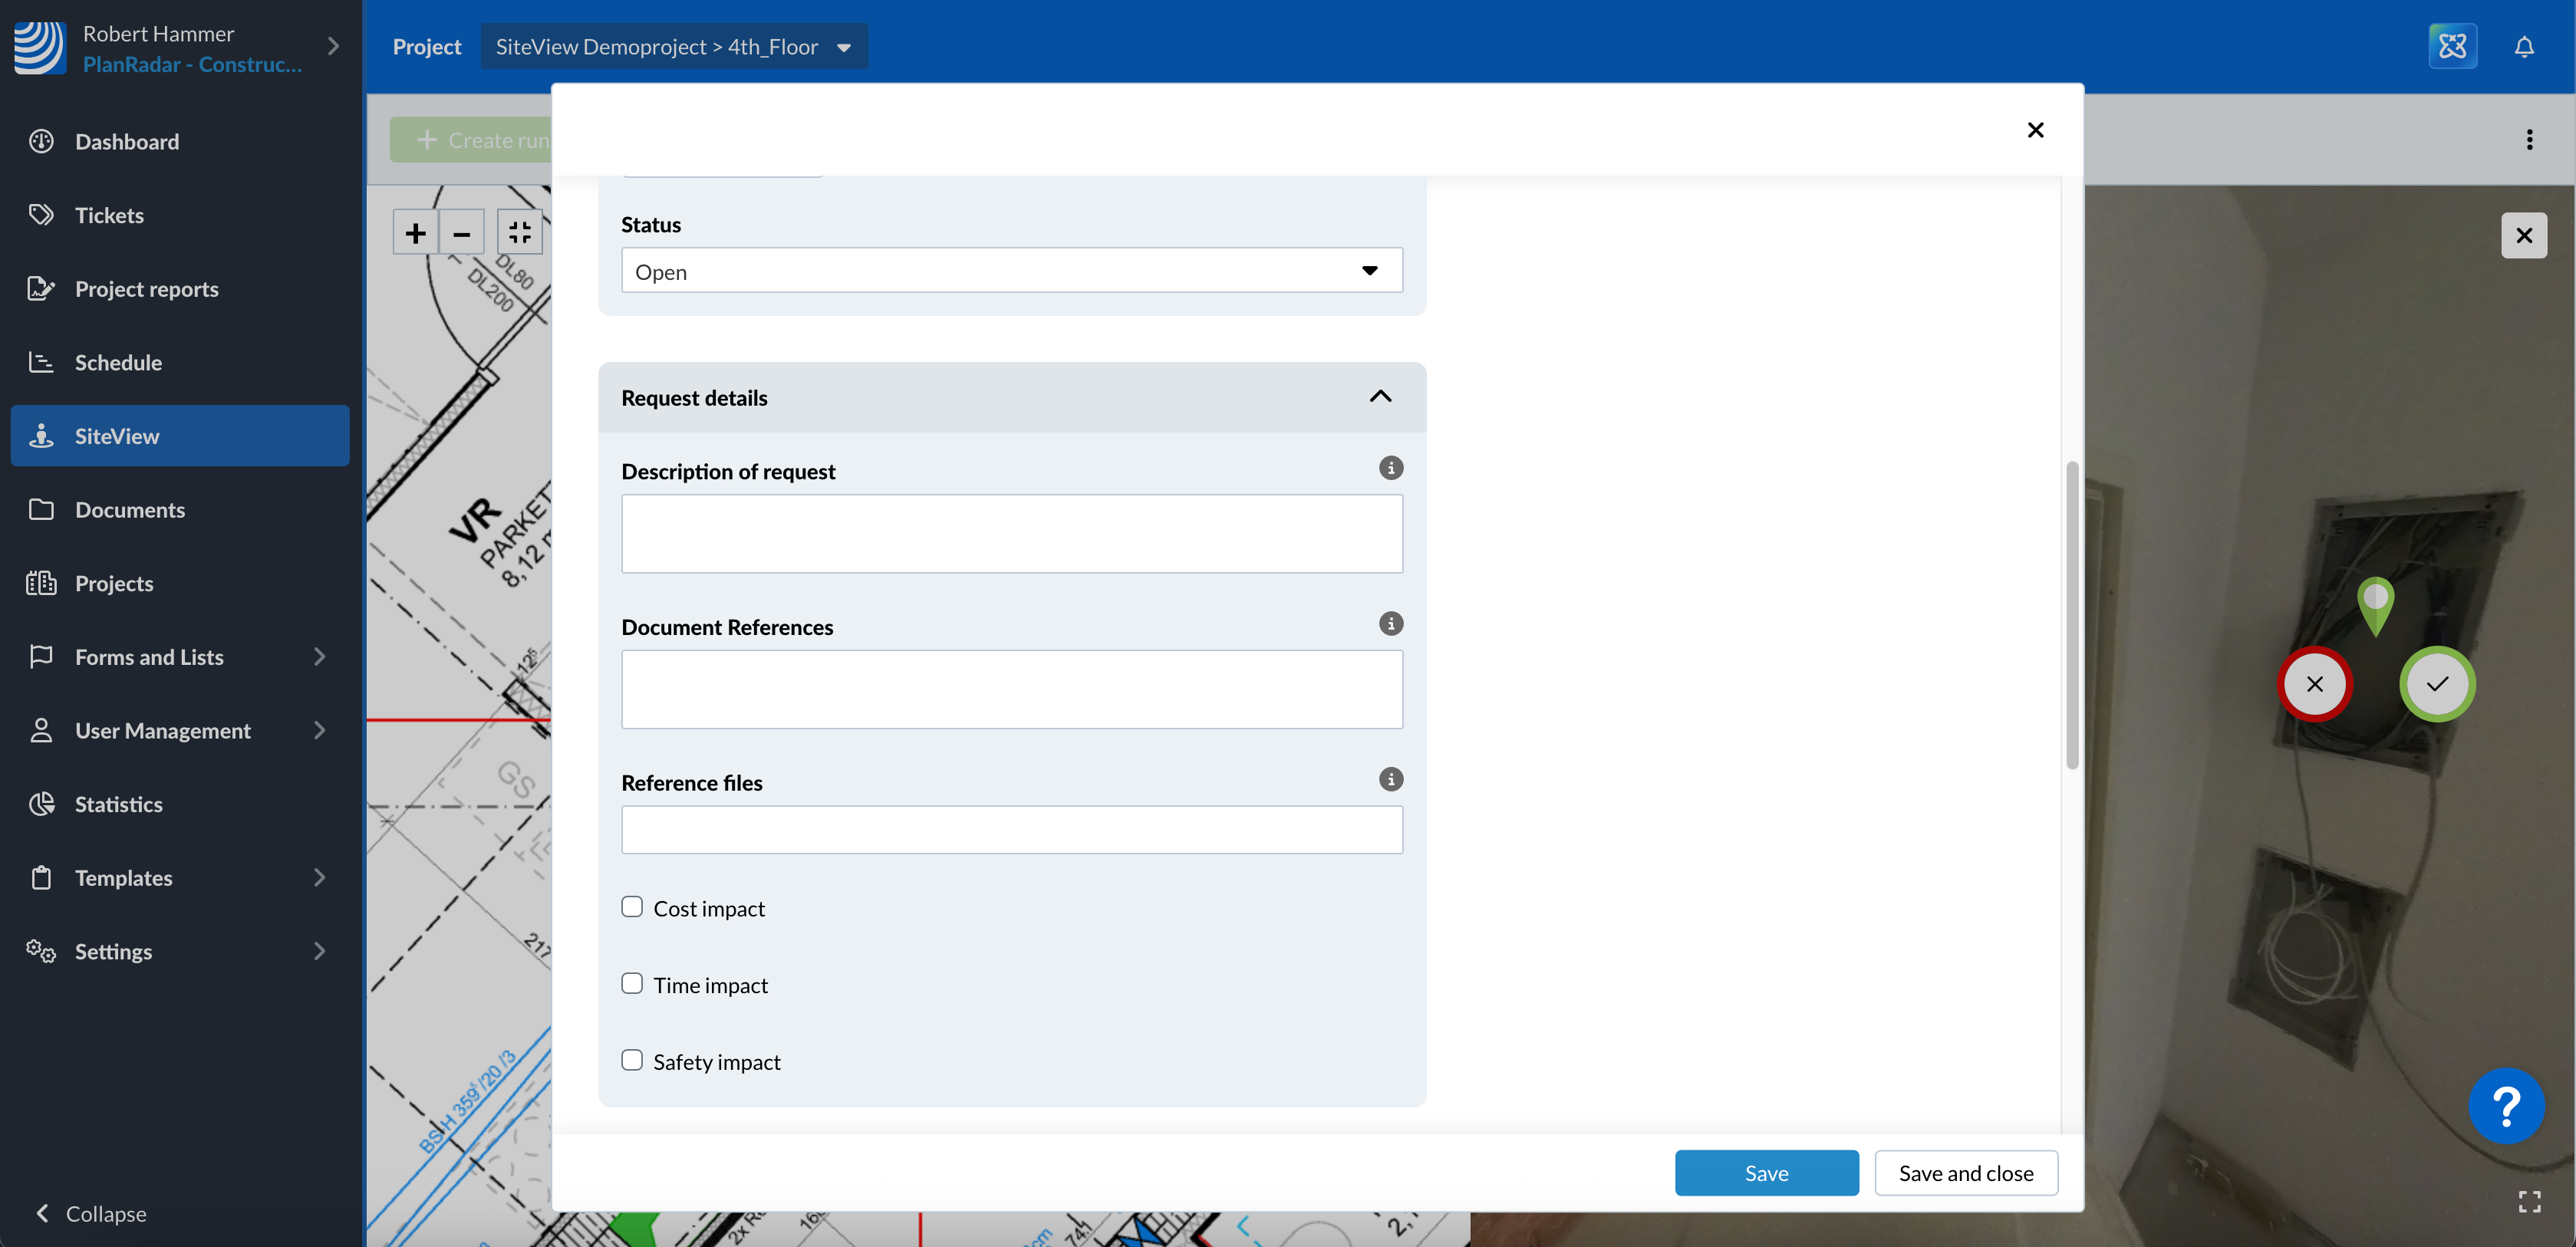
Task: Enter fullscreen for the panorama view
Action: tap(2529, 1201)
